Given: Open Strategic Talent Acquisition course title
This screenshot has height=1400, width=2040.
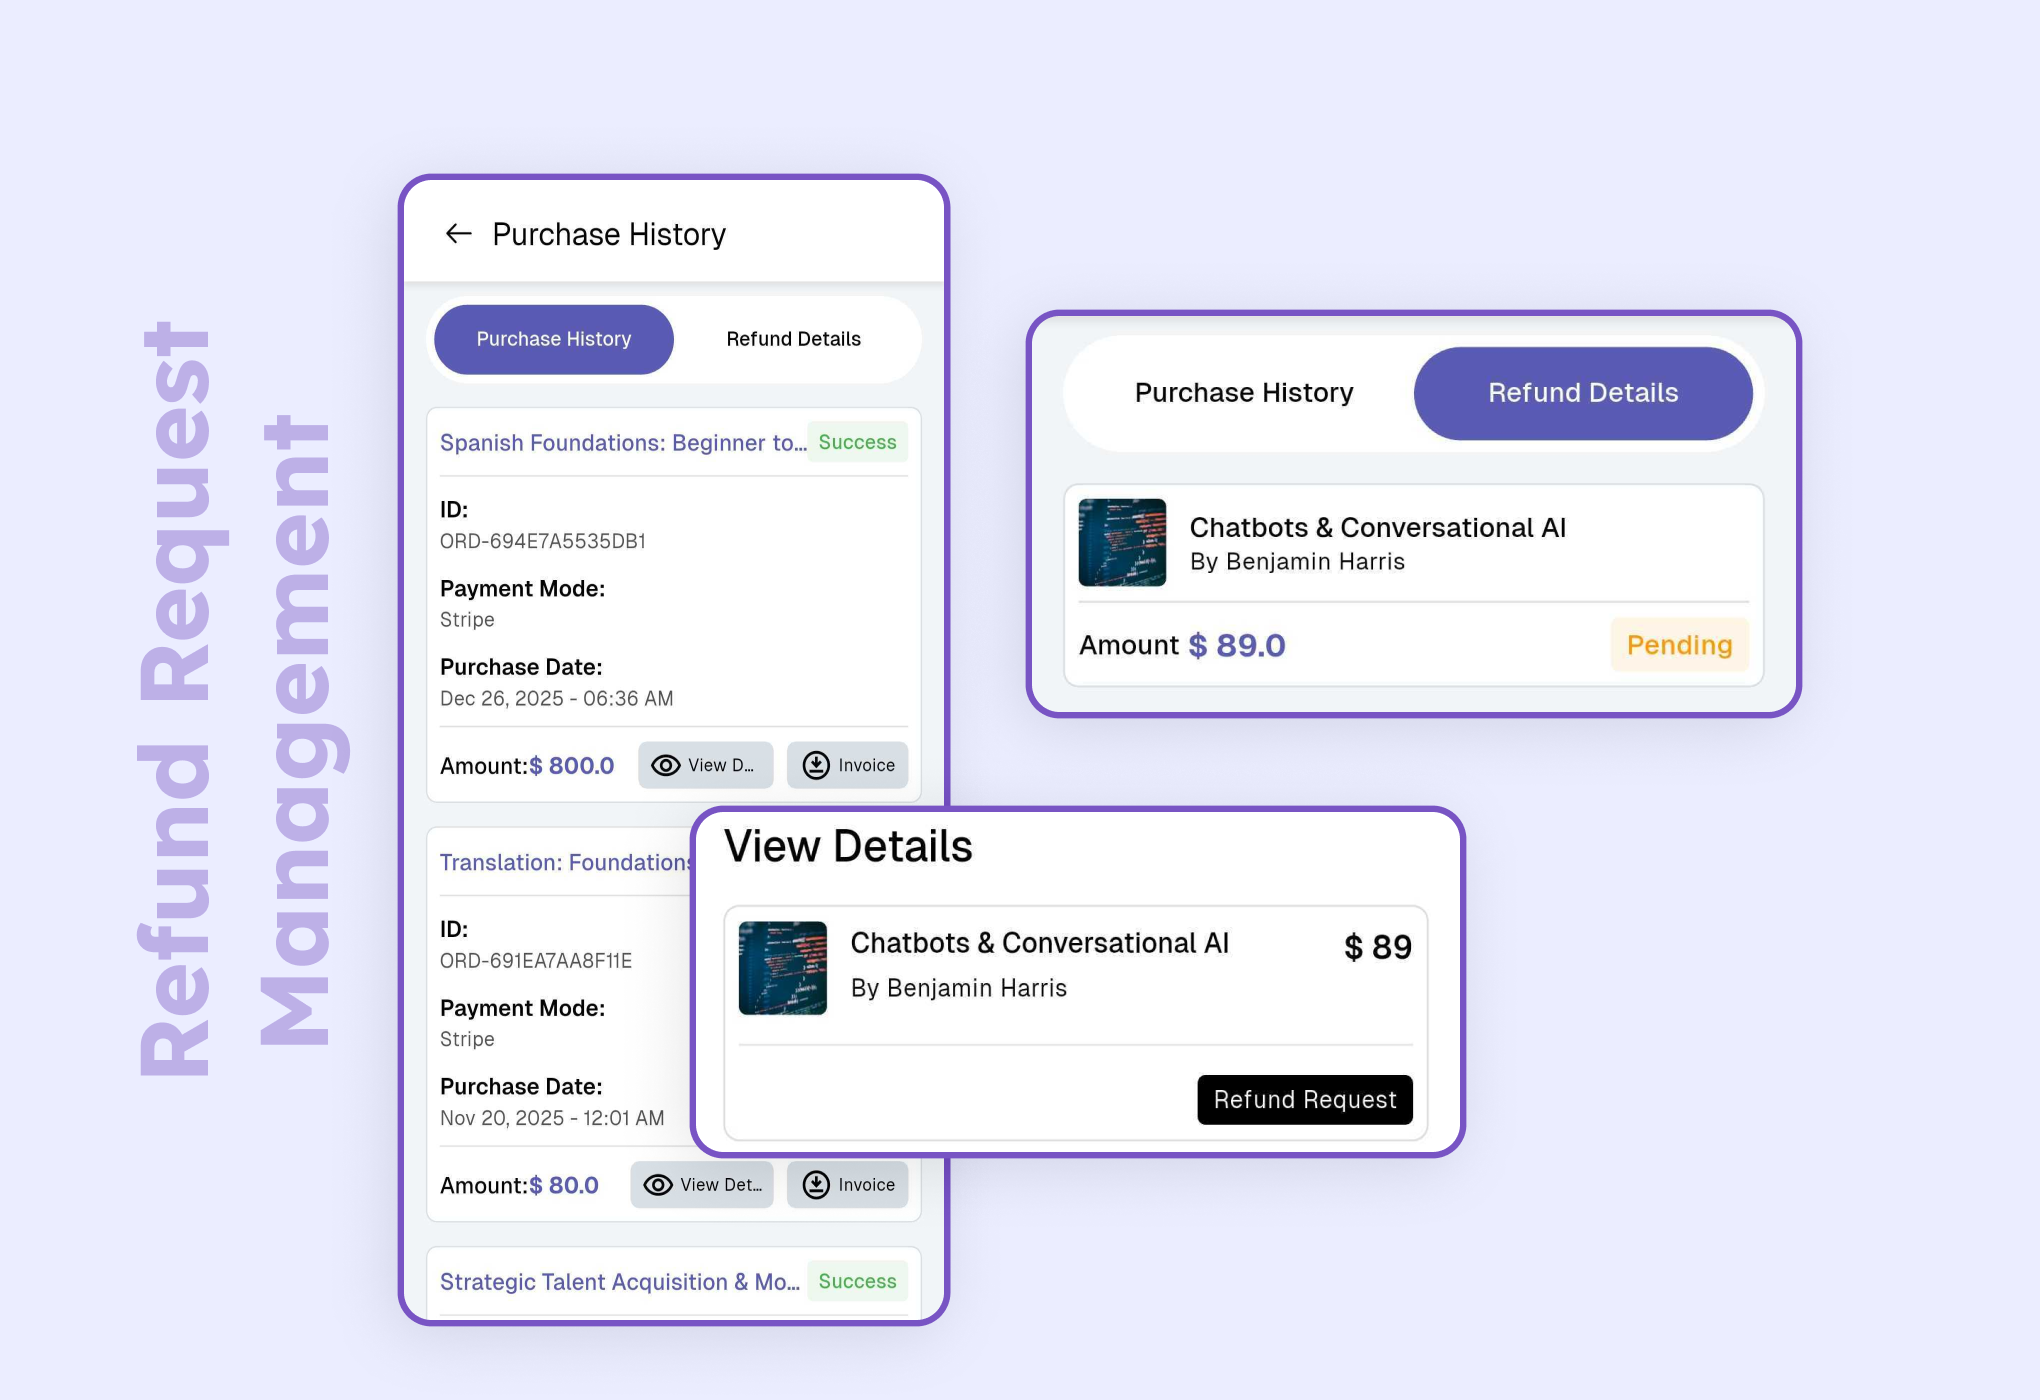Looking at the screenshot, I should tap(620, 1282).
